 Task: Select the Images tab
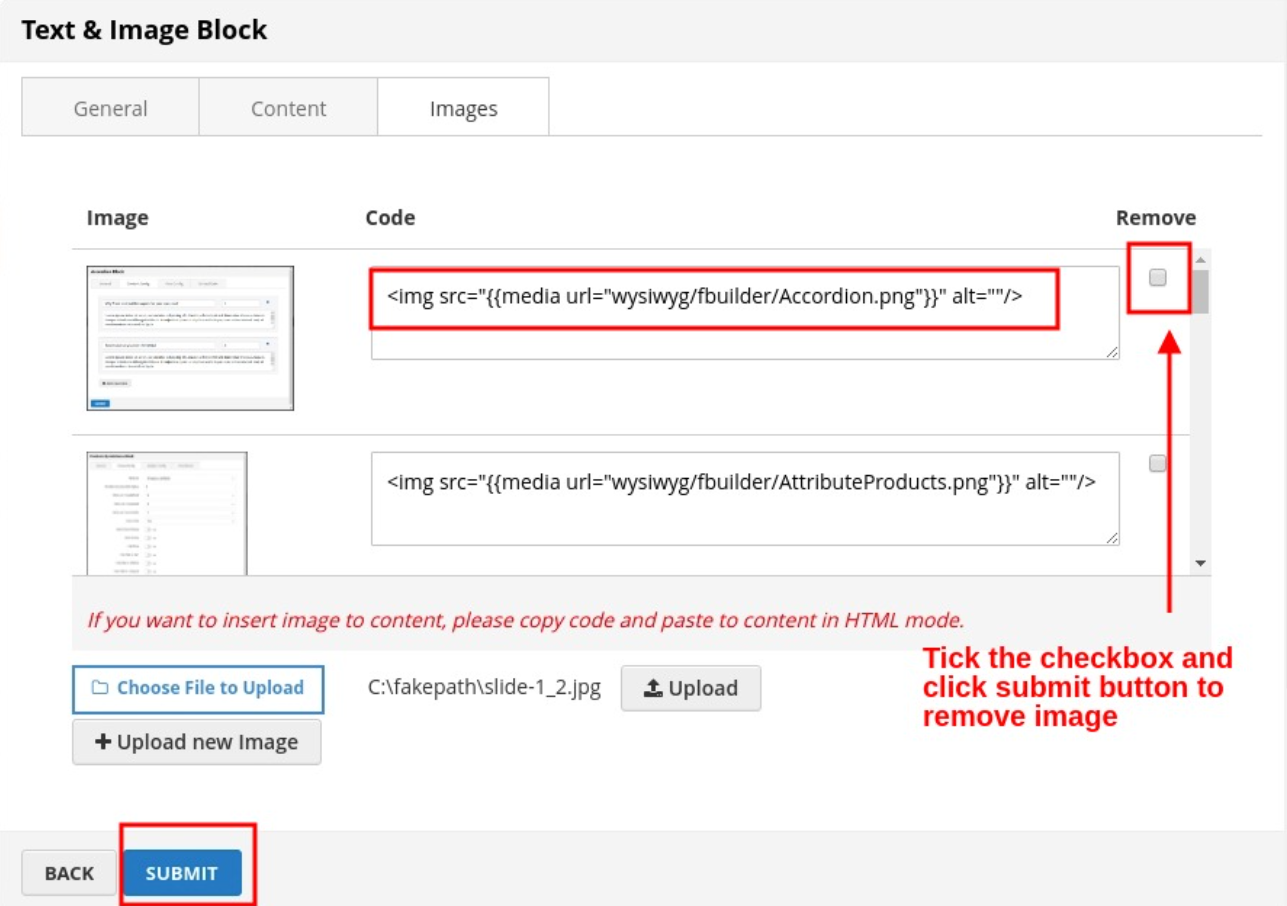click(463, 108)
